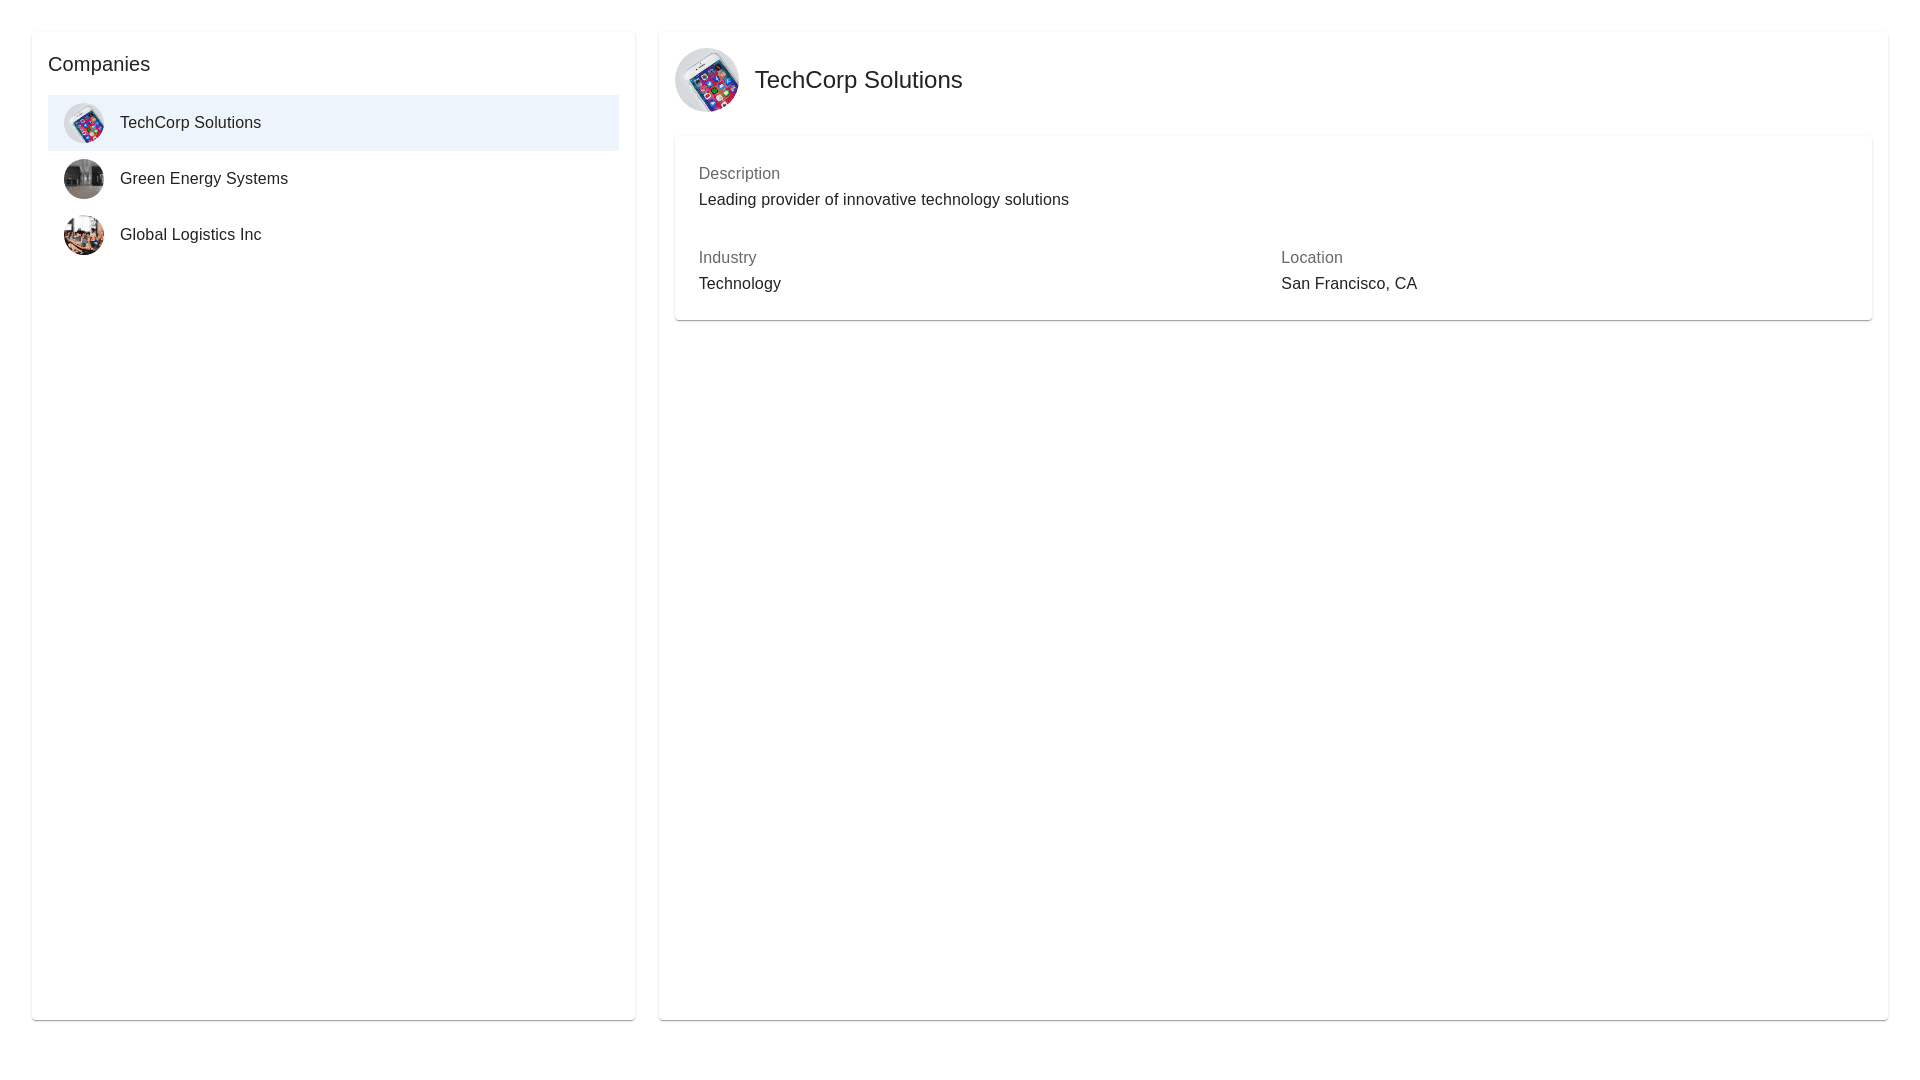Click the Industry field label
This screenshot has width=1920, height=1080.
point(727,258)
